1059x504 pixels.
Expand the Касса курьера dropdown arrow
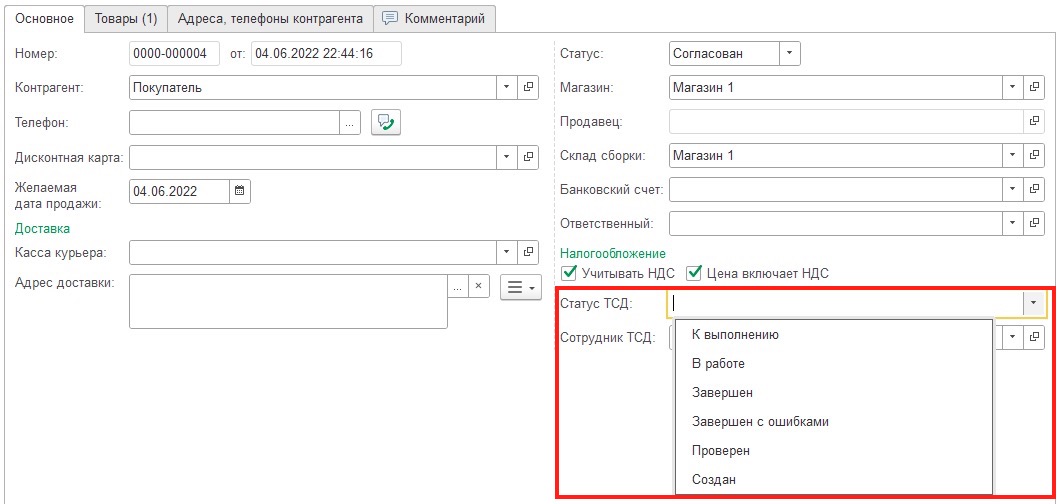(508, 251)
